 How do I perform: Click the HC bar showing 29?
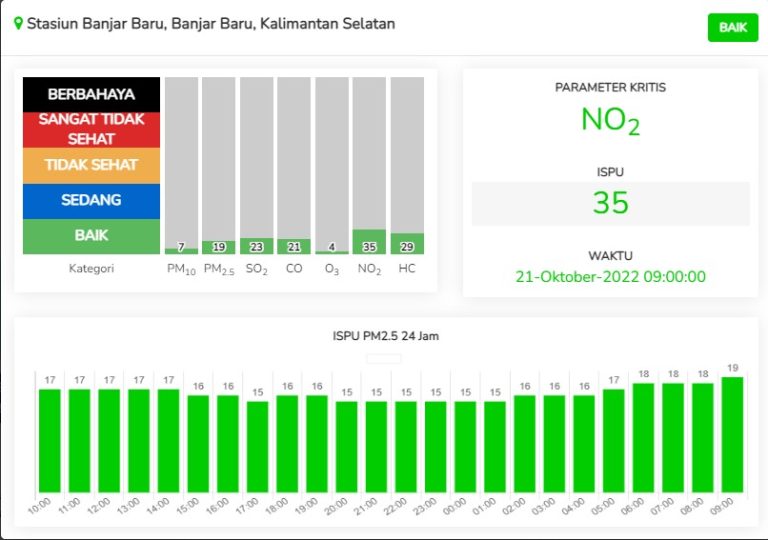[x=407, y=244]
